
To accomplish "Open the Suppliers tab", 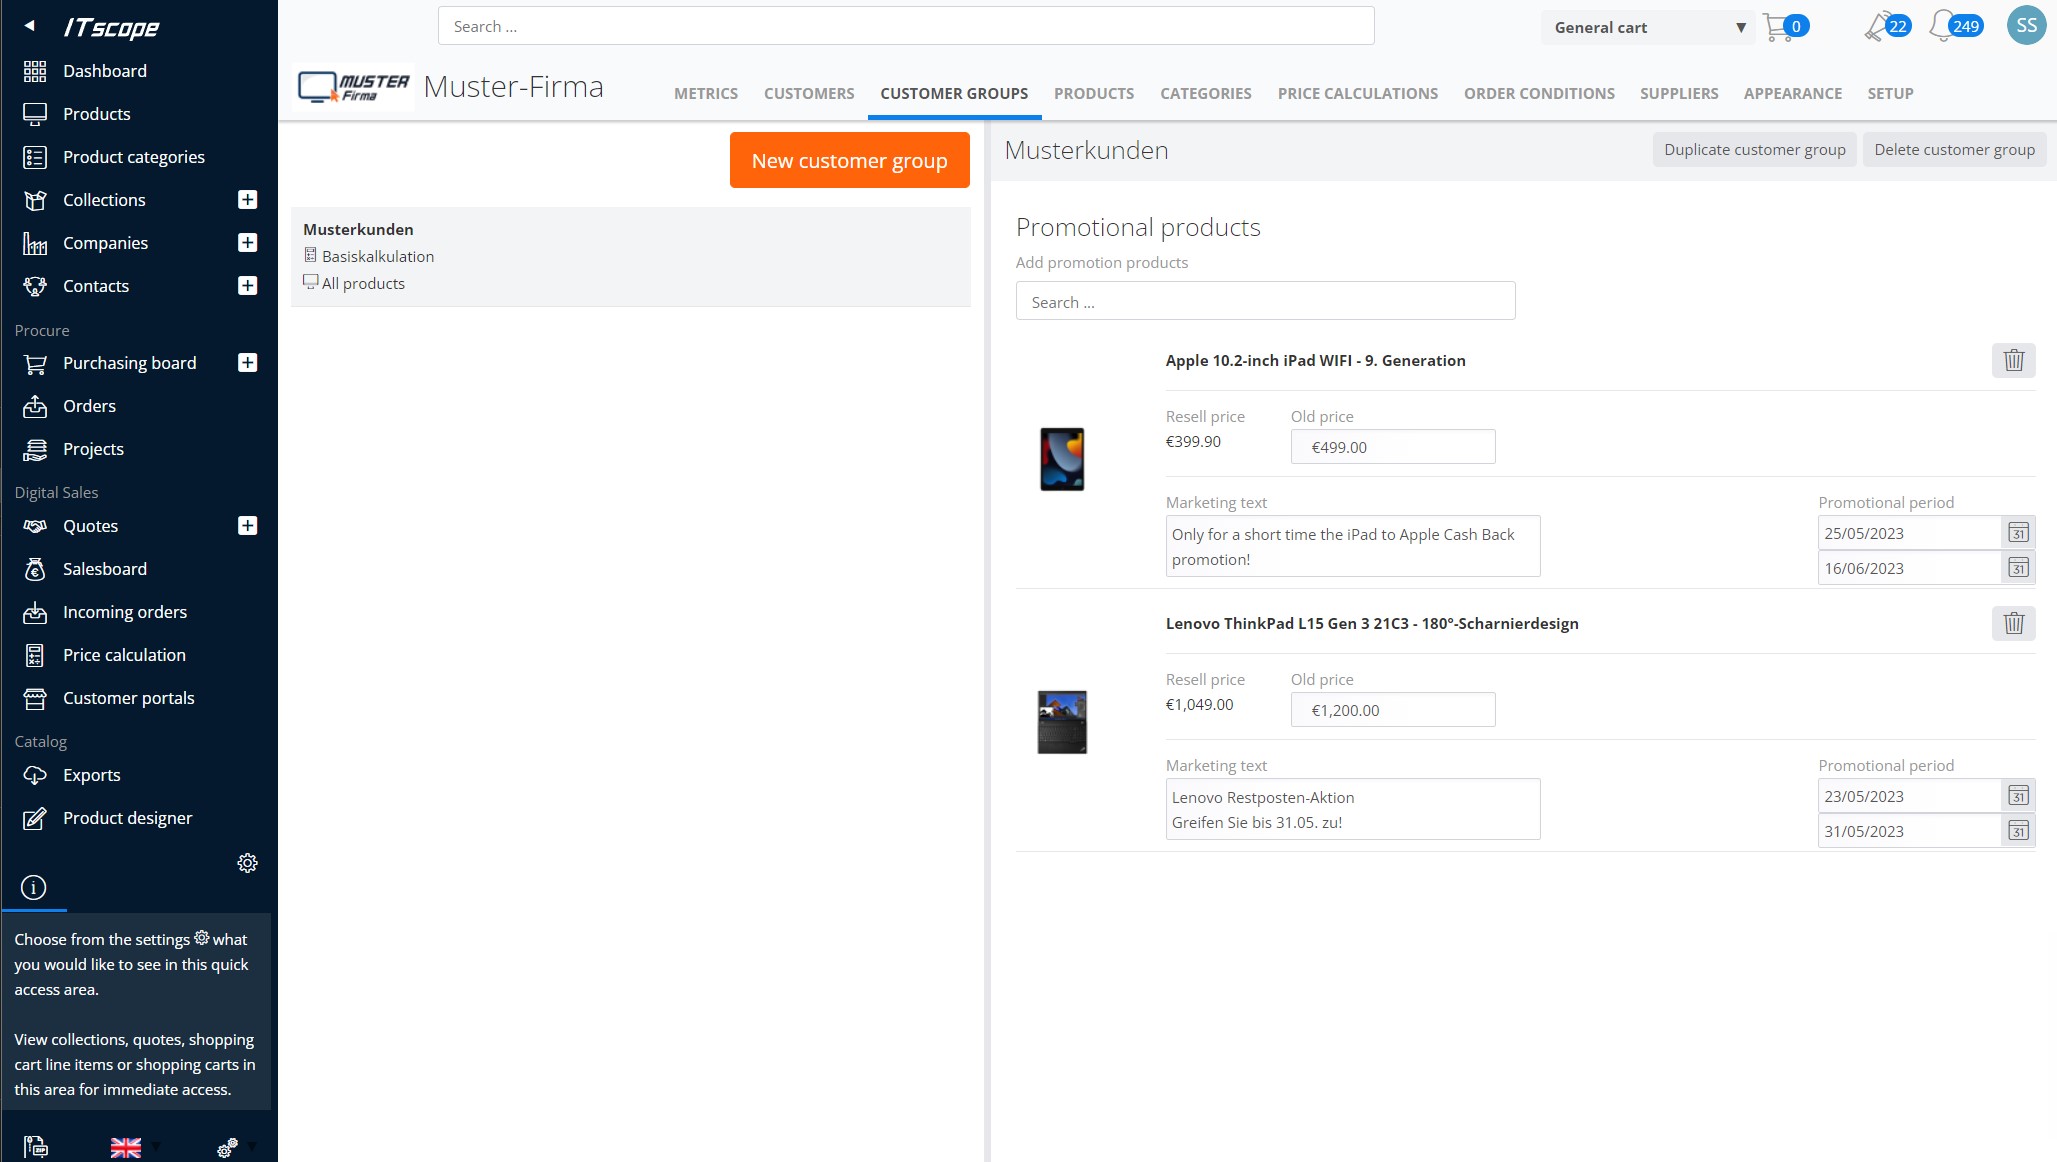I will 1679,93.
